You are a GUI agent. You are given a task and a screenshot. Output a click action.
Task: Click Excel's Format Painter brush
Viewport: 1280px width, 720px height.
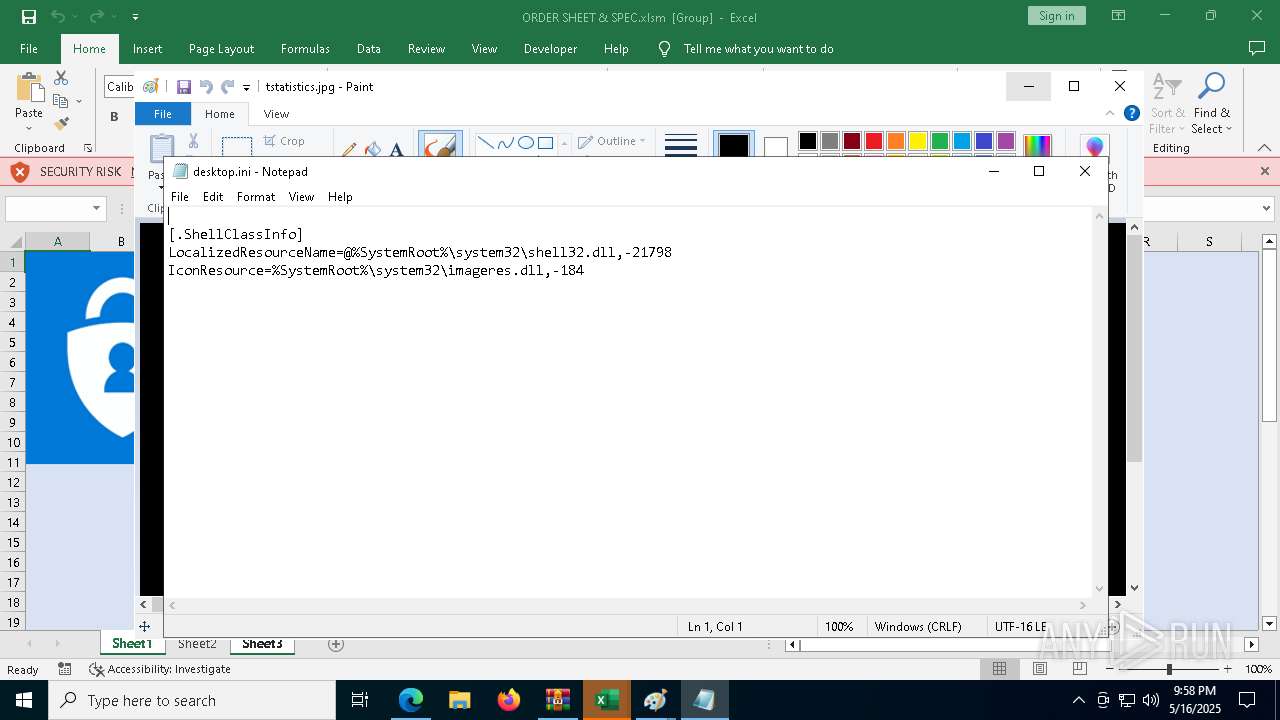[61, 124]
